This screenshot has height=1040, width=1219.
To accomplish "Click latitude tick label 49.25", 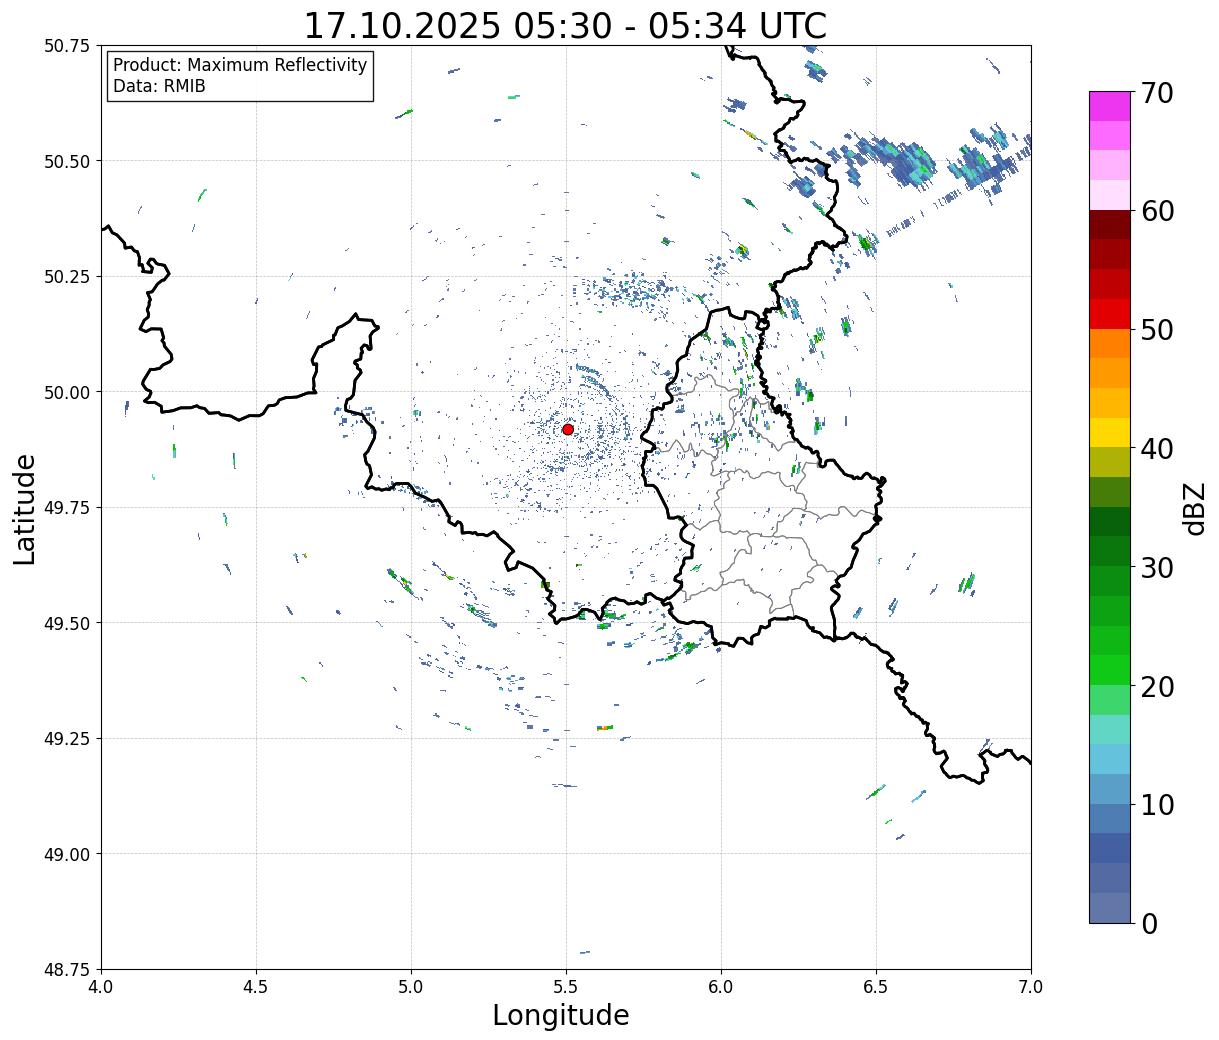I will click(66, 739).
